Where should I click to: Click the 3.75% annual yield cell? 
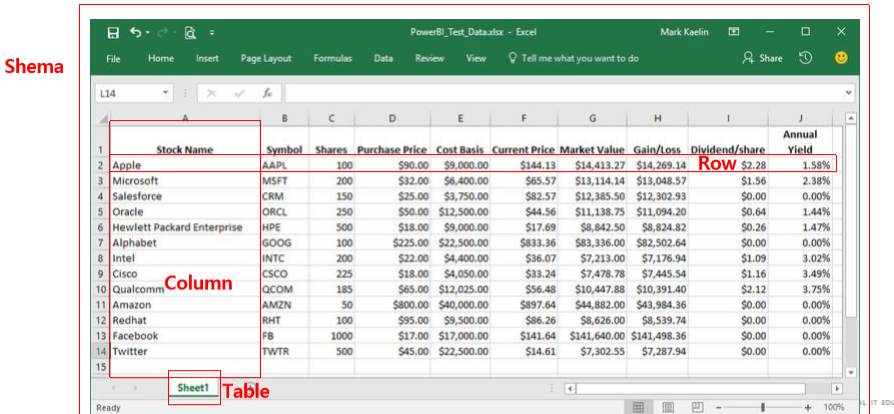pos(800,290)
